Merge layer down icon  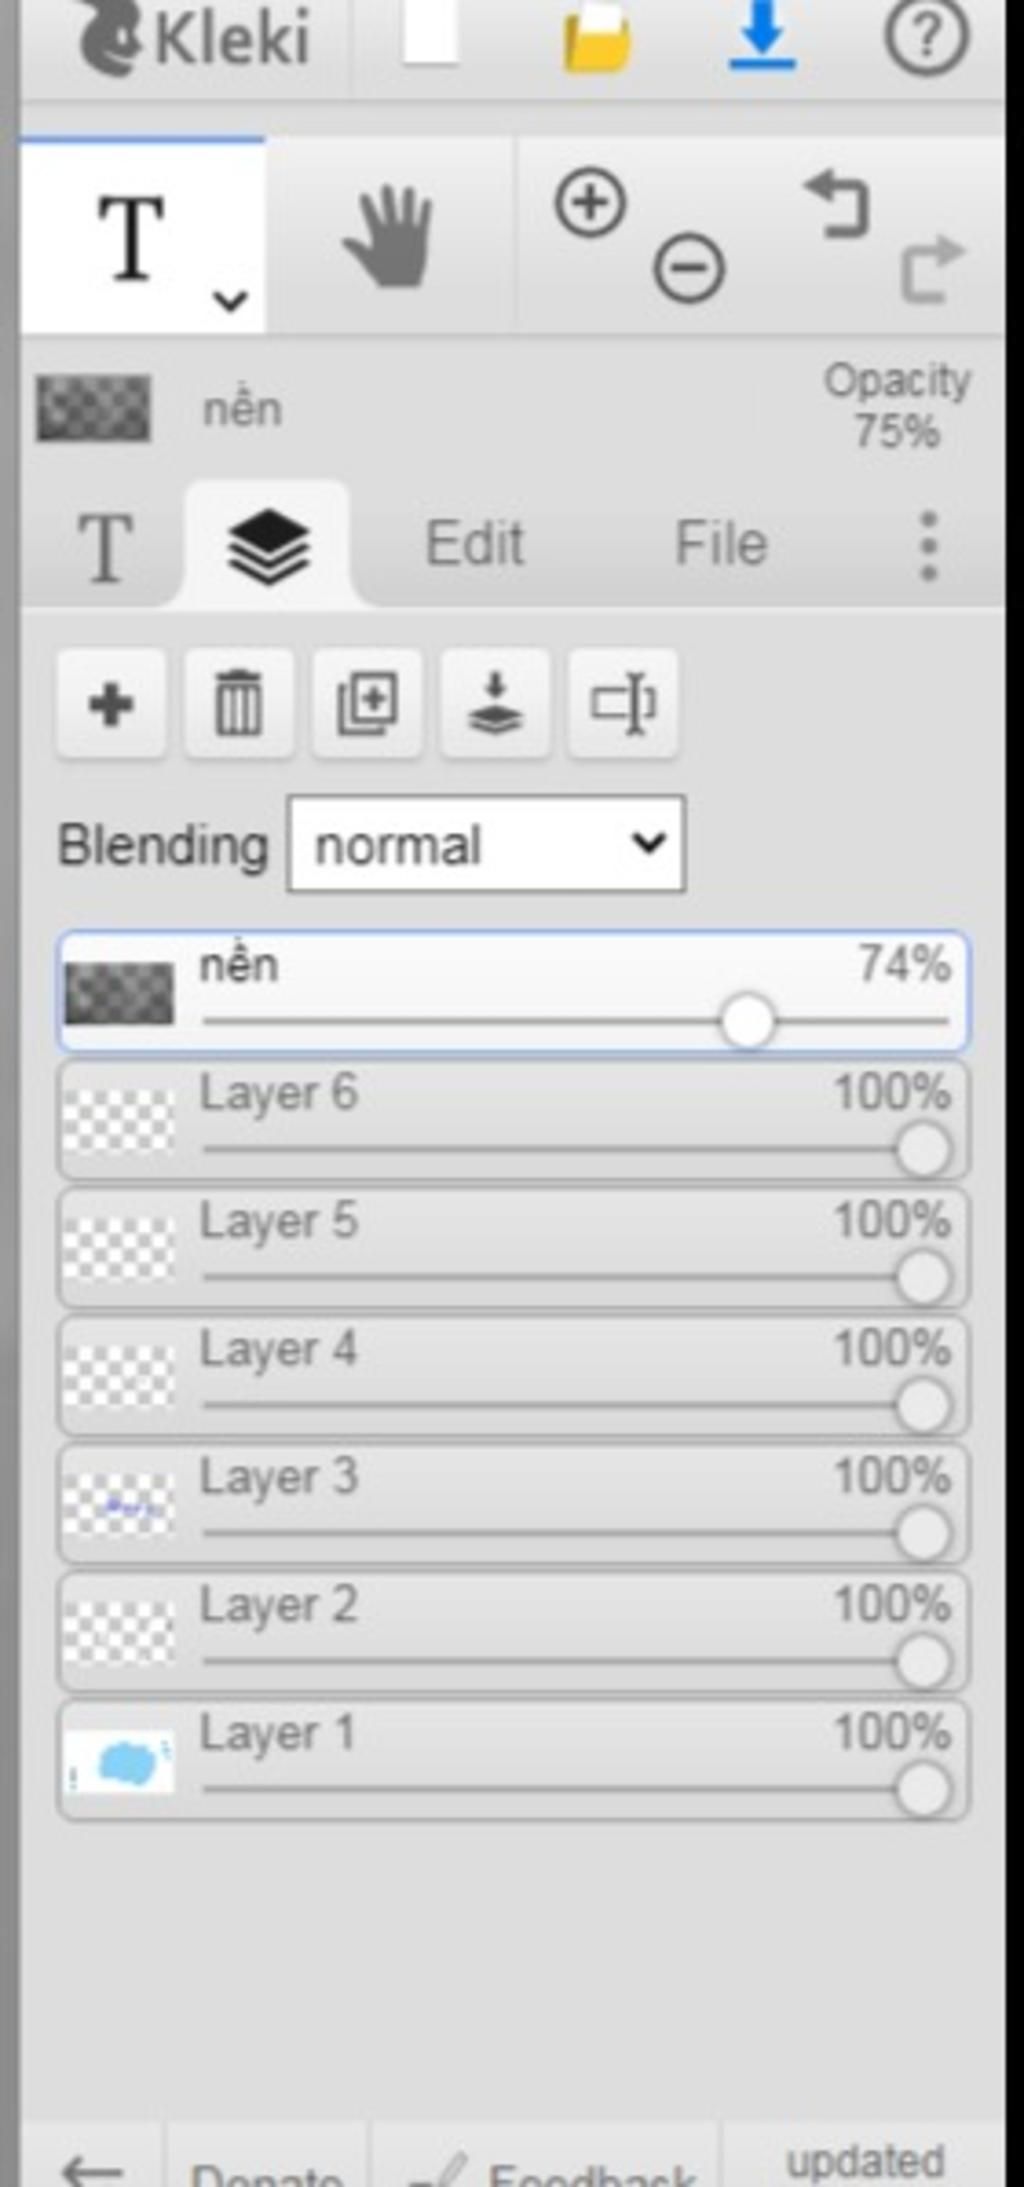[x=495, y=704]
